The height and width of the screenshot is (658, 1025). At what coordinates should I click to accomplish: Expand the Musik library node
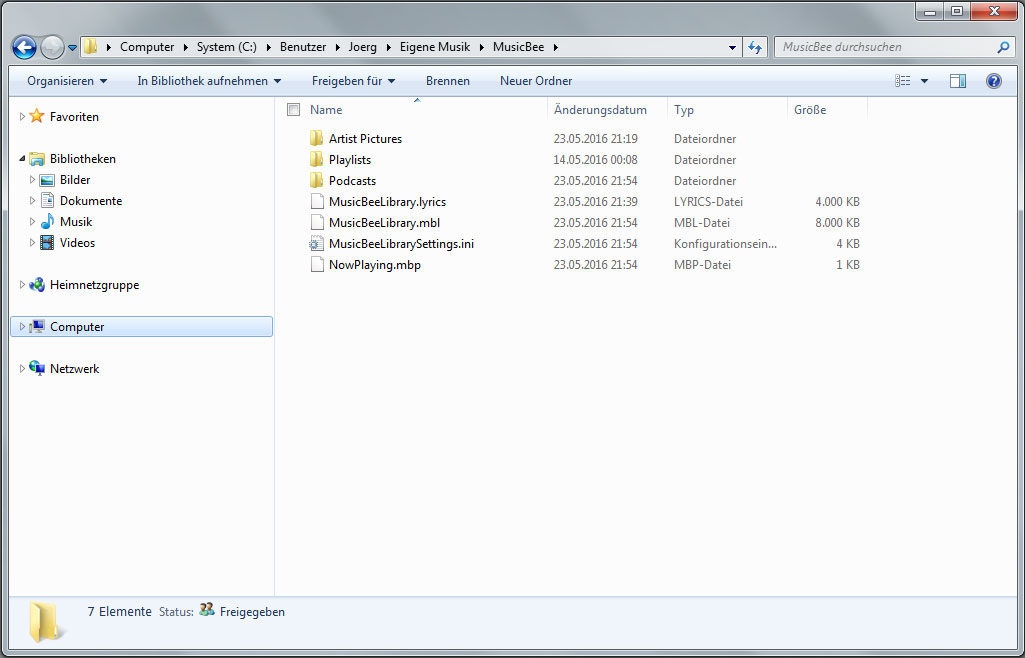[32, 222]
